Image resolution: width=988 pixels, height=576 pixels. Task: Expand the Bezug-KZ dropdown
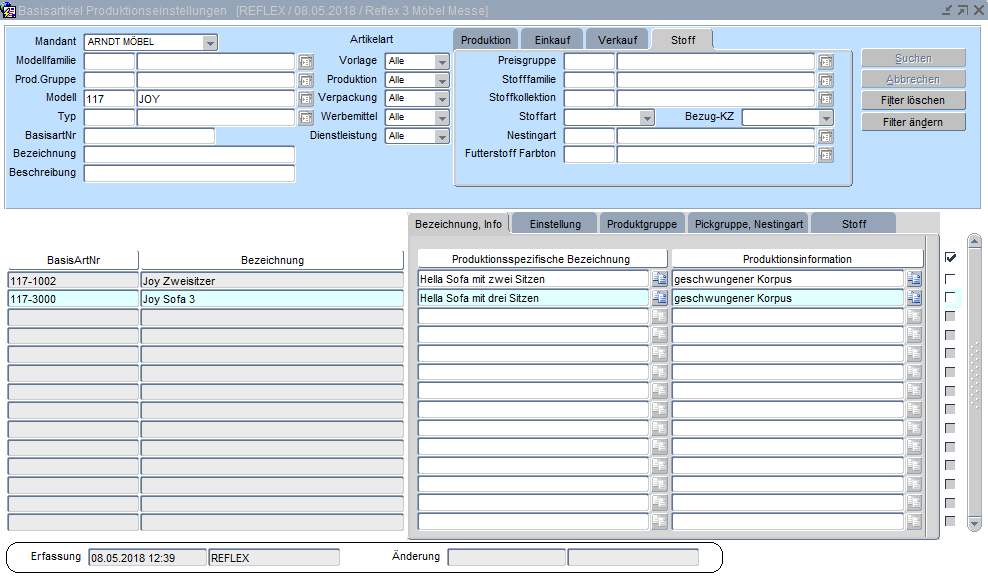[825, 118]
